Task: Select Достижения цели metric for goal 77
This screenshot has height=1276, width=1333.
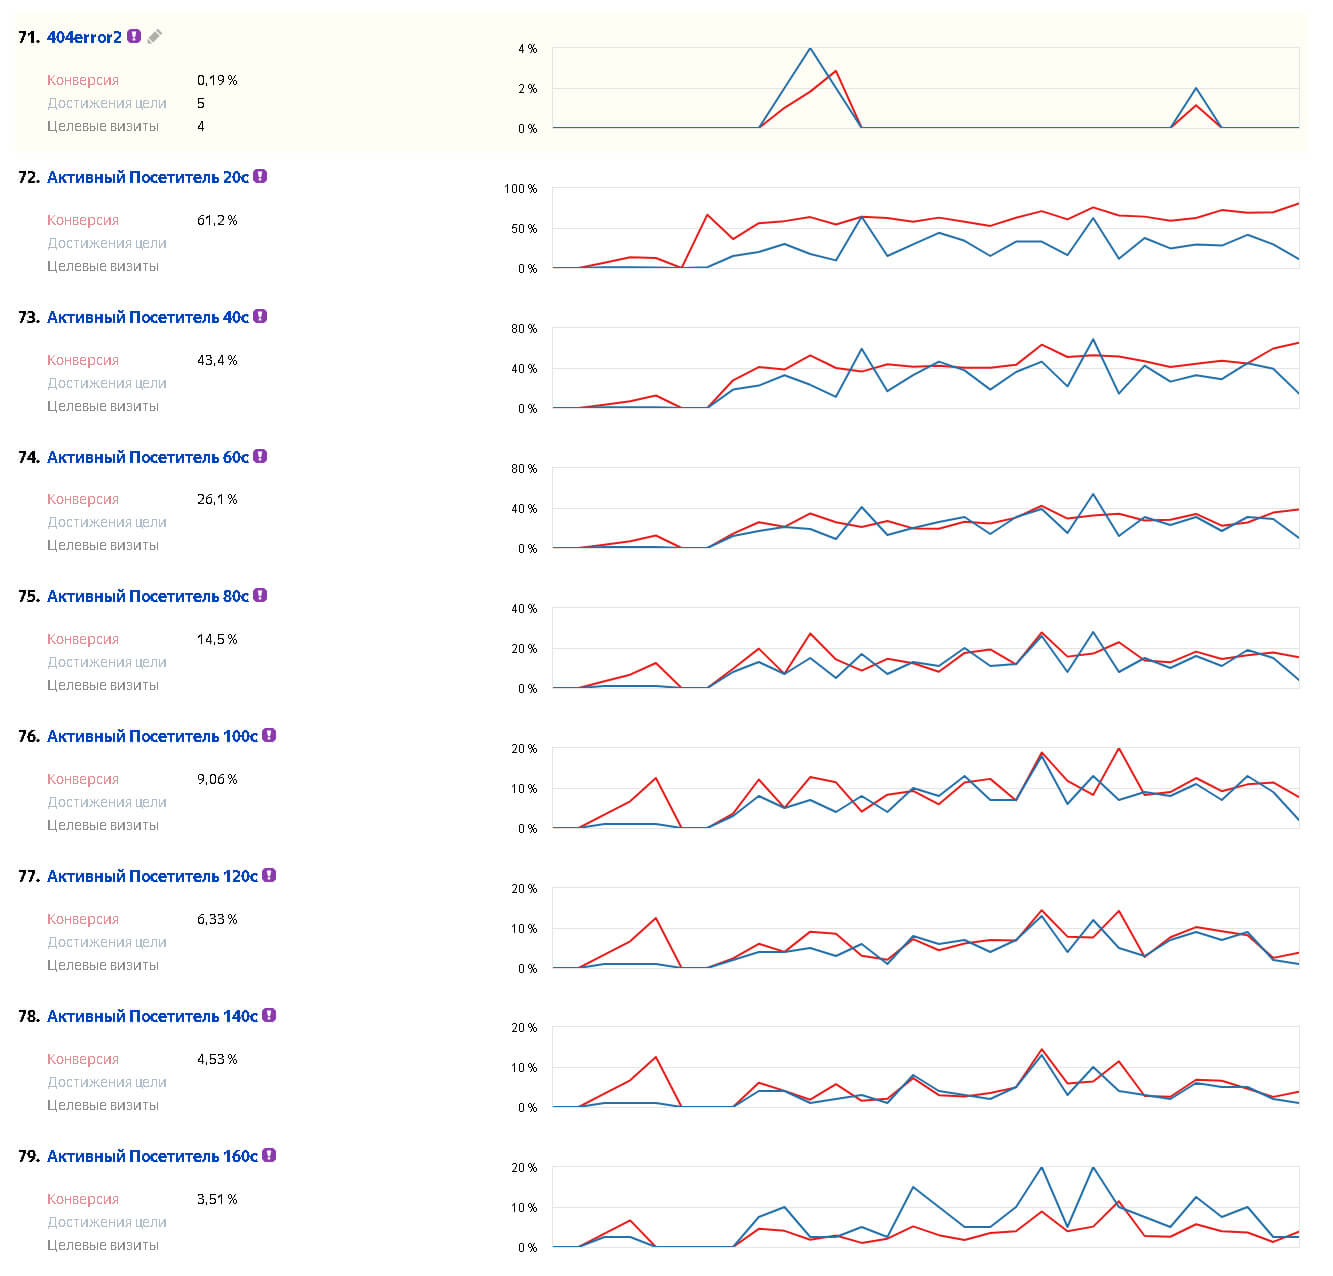Action: point(107,942)
